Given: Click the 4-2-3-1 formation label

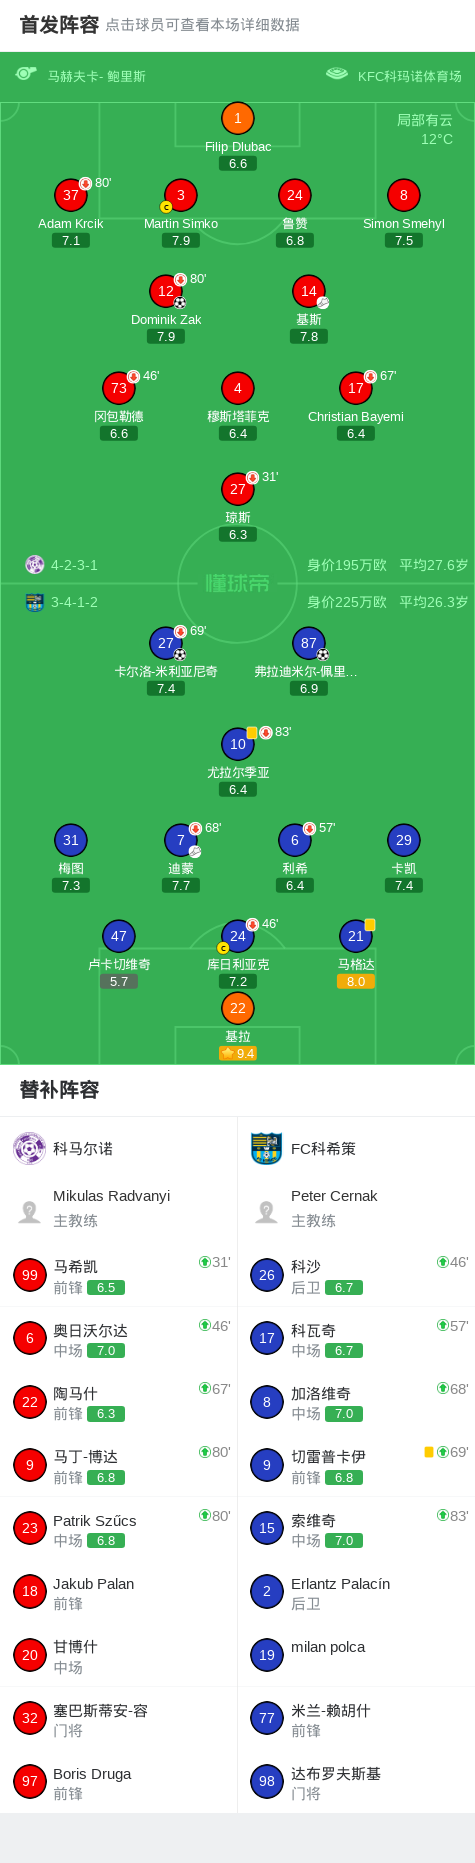Looking at the screenshot, I should [74, 565].
